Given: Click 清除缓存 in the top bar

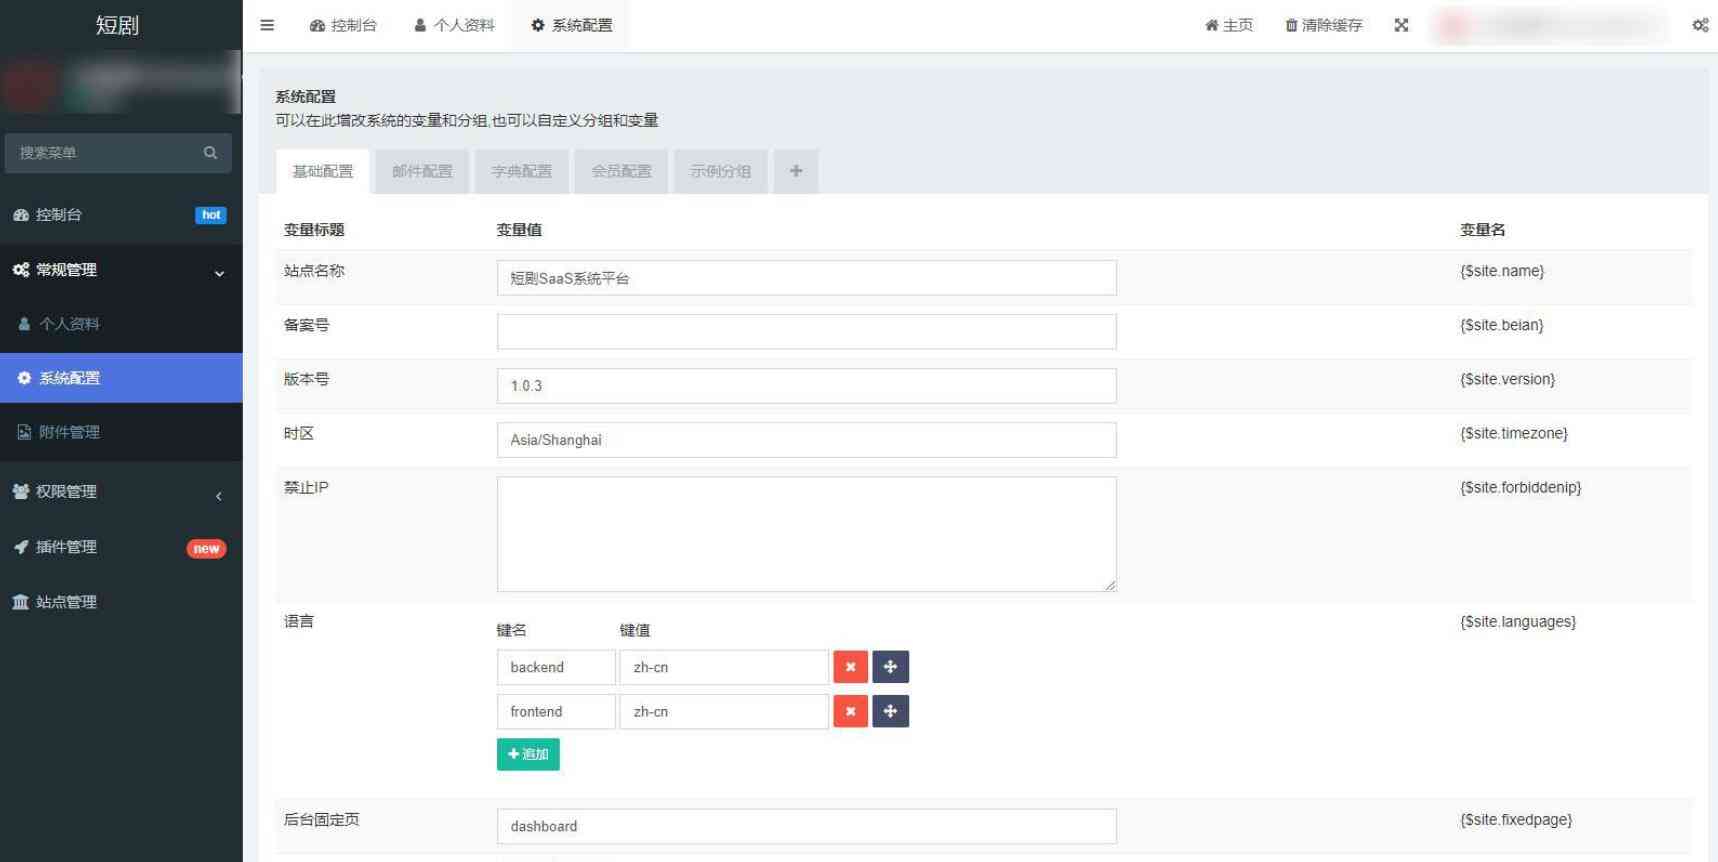Looking at the screenshot, I should pos(1323,25).
